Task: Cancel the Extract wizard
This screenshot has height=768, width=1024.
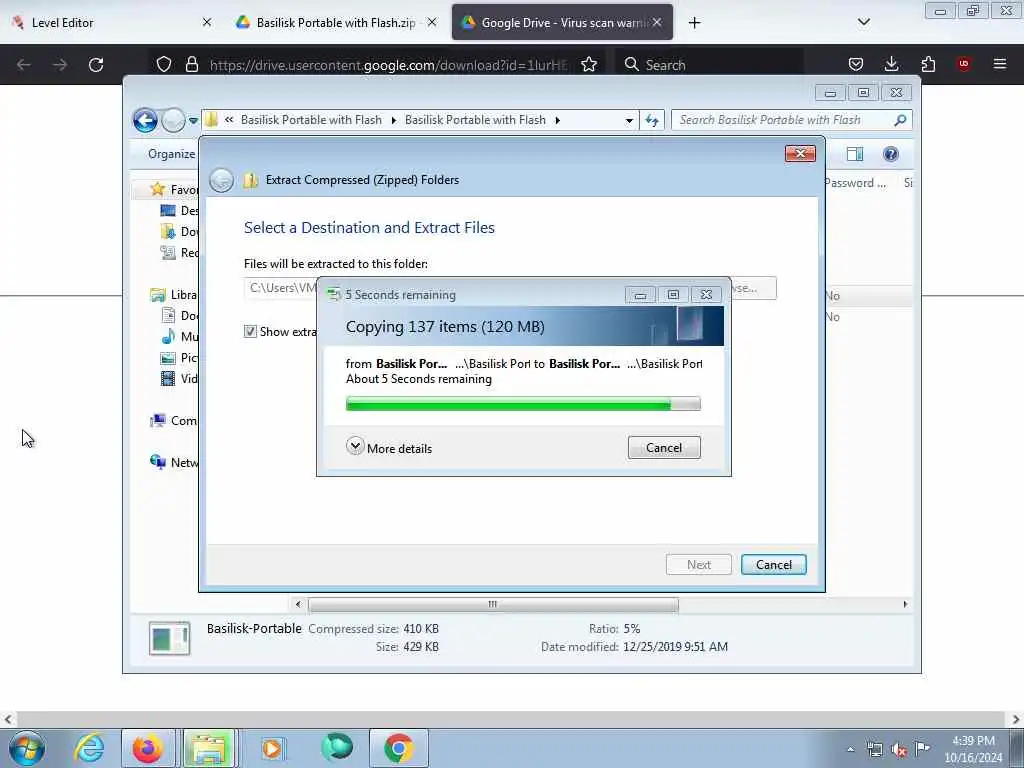Action: coord(774,565)
